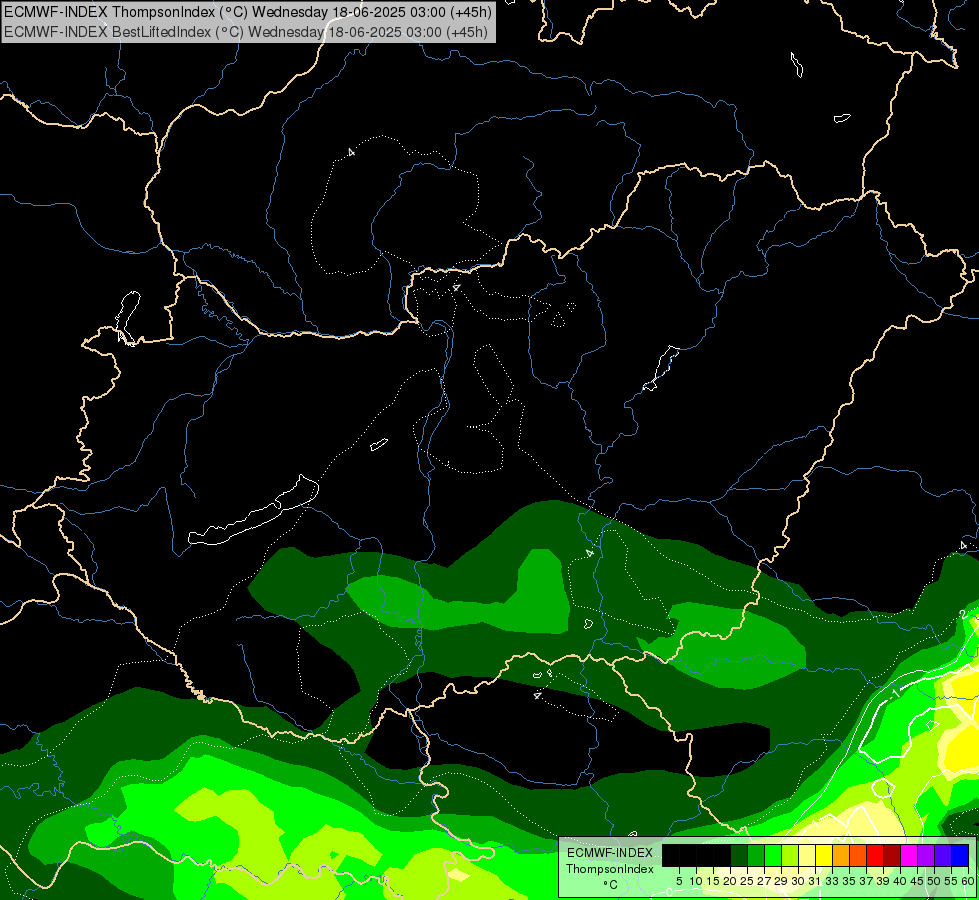This screenshot has height=900, width=979.
Task: Click the magenta 40-45 legend swatch
Action: pos(909,855)
